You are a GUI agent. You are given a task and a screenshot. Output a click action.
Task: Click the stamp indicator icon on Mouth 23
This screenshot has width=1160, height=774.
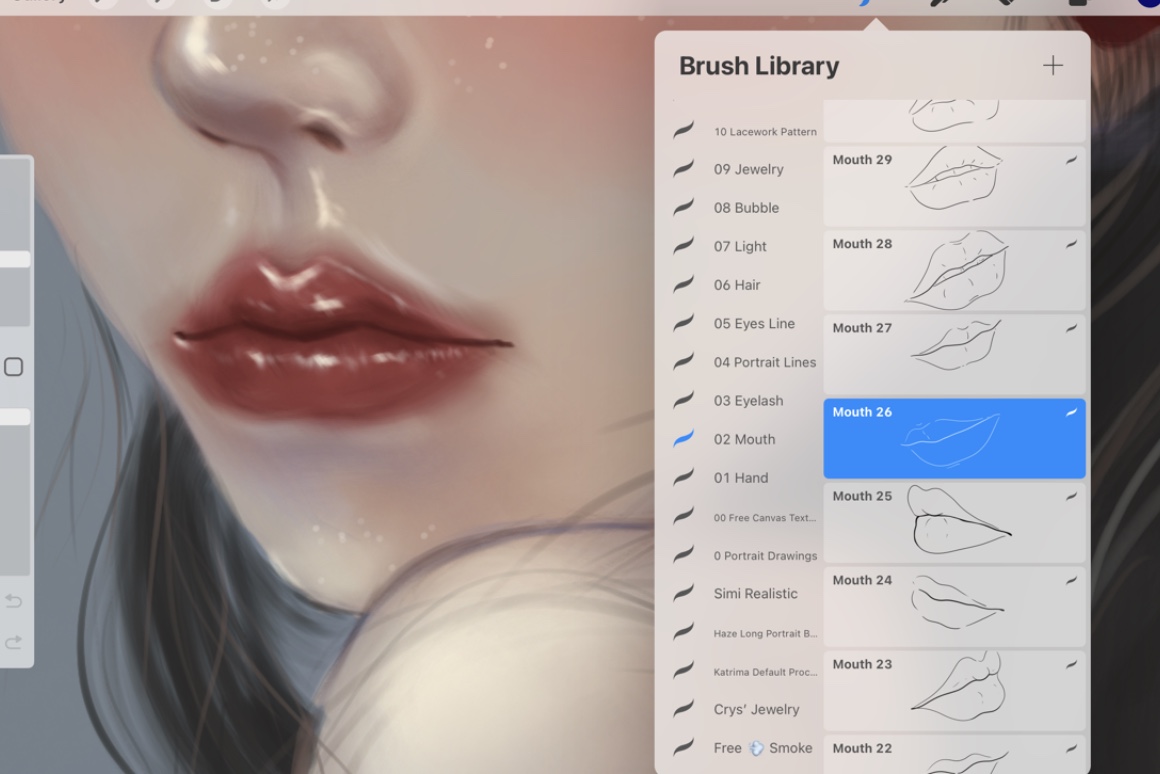pos(1071,665)
